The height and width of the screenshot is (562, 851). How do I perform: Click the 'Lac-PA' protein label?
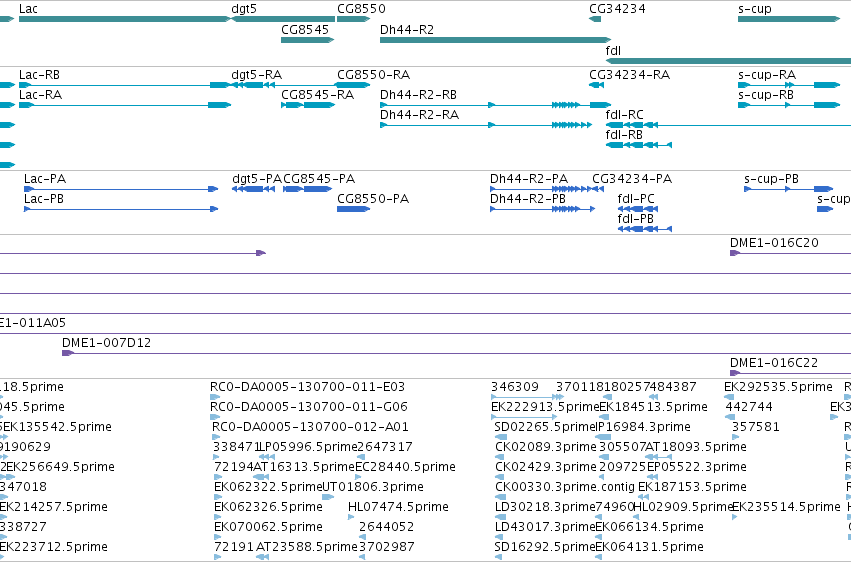[45, 178]
